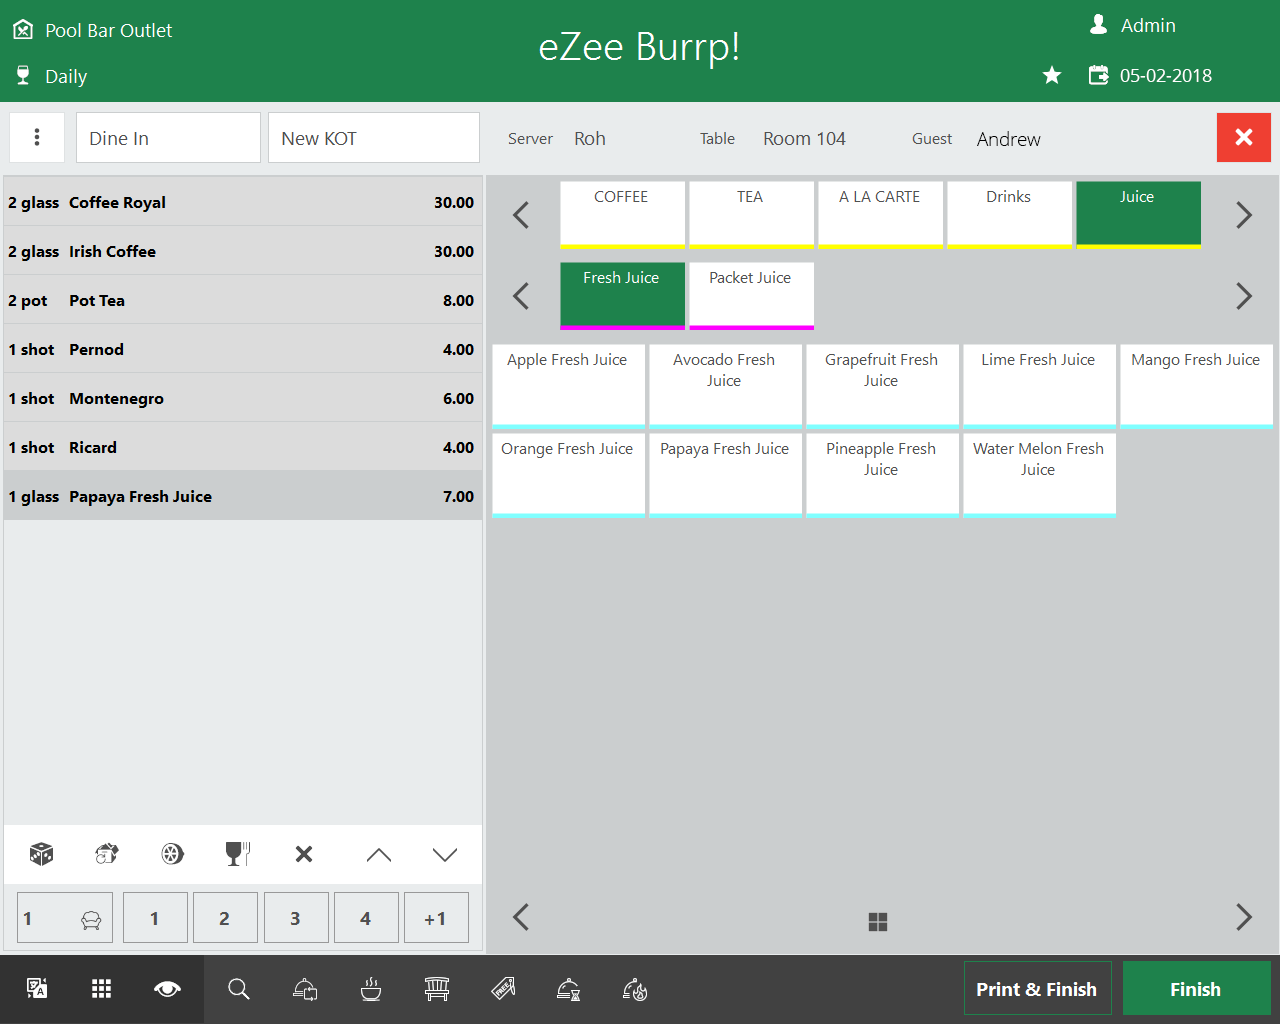This screenshot has height=1024, width=1280.
Task: Open the Admin user profile icon
Action: click(1098, 25)
